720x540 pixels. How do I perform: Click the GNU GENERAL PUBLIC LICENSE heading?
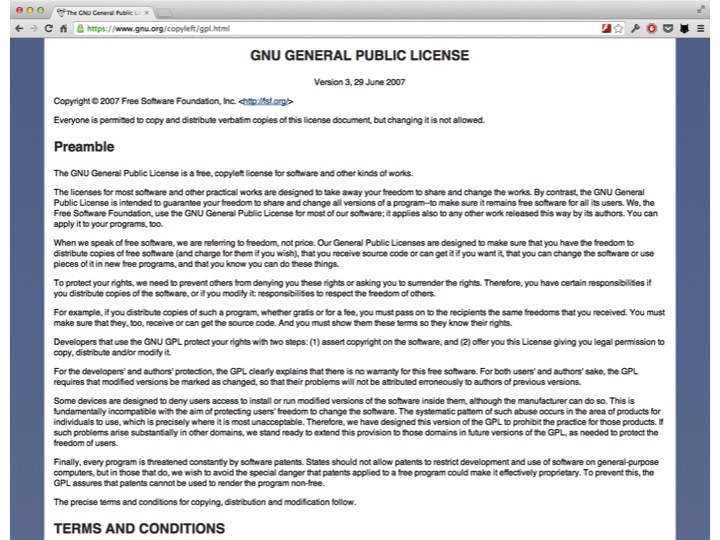[x=360, y=56]
